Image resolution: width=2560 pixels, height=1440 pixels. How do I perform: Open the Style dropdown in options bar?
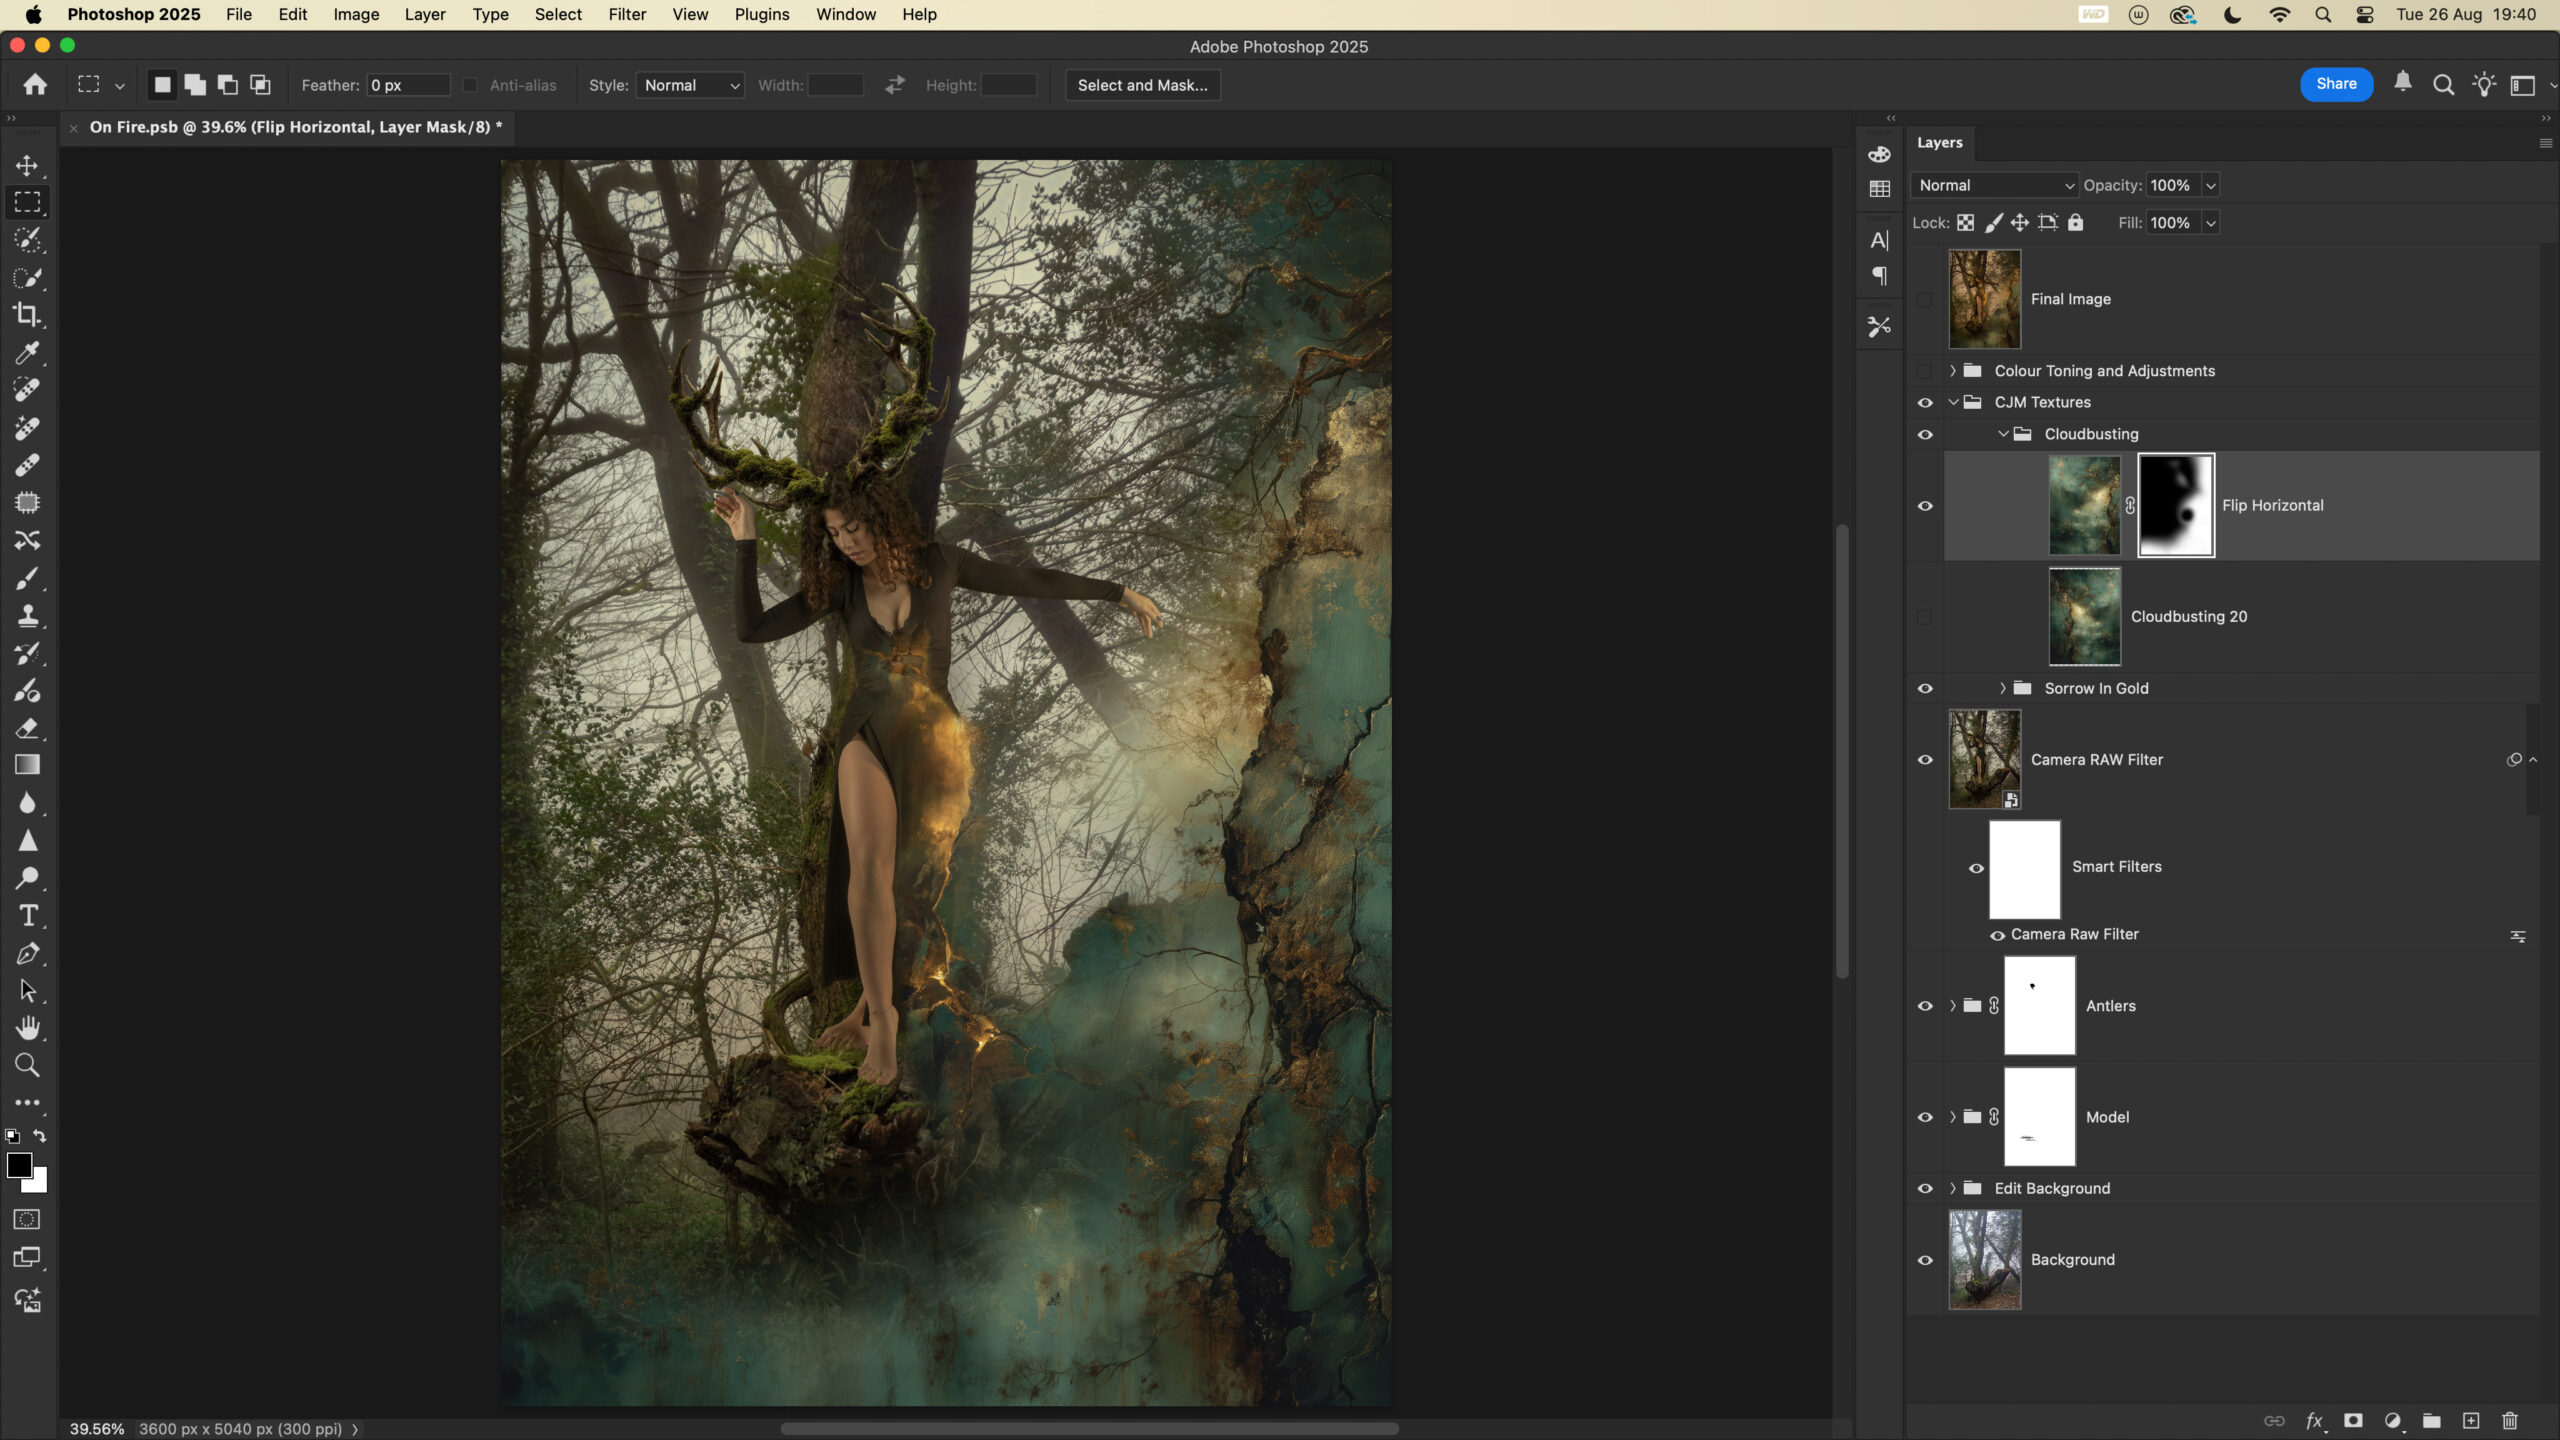pos(691,85)
